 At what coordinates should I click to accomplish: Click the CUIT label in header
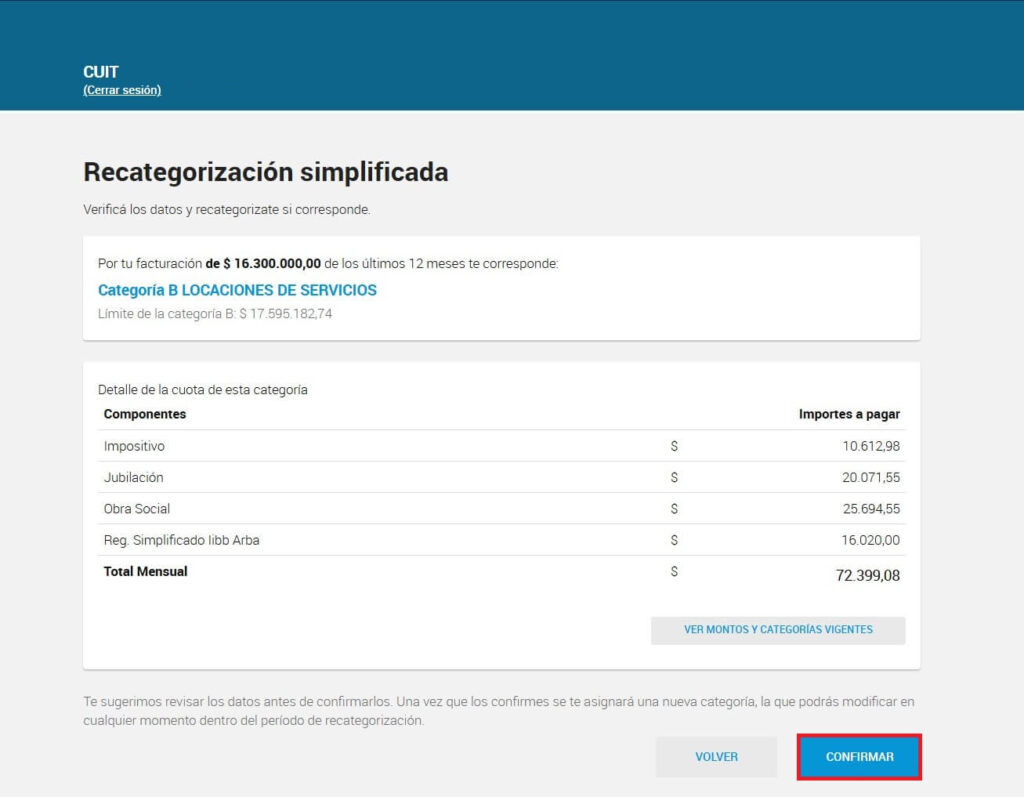[x=101, y=72]
